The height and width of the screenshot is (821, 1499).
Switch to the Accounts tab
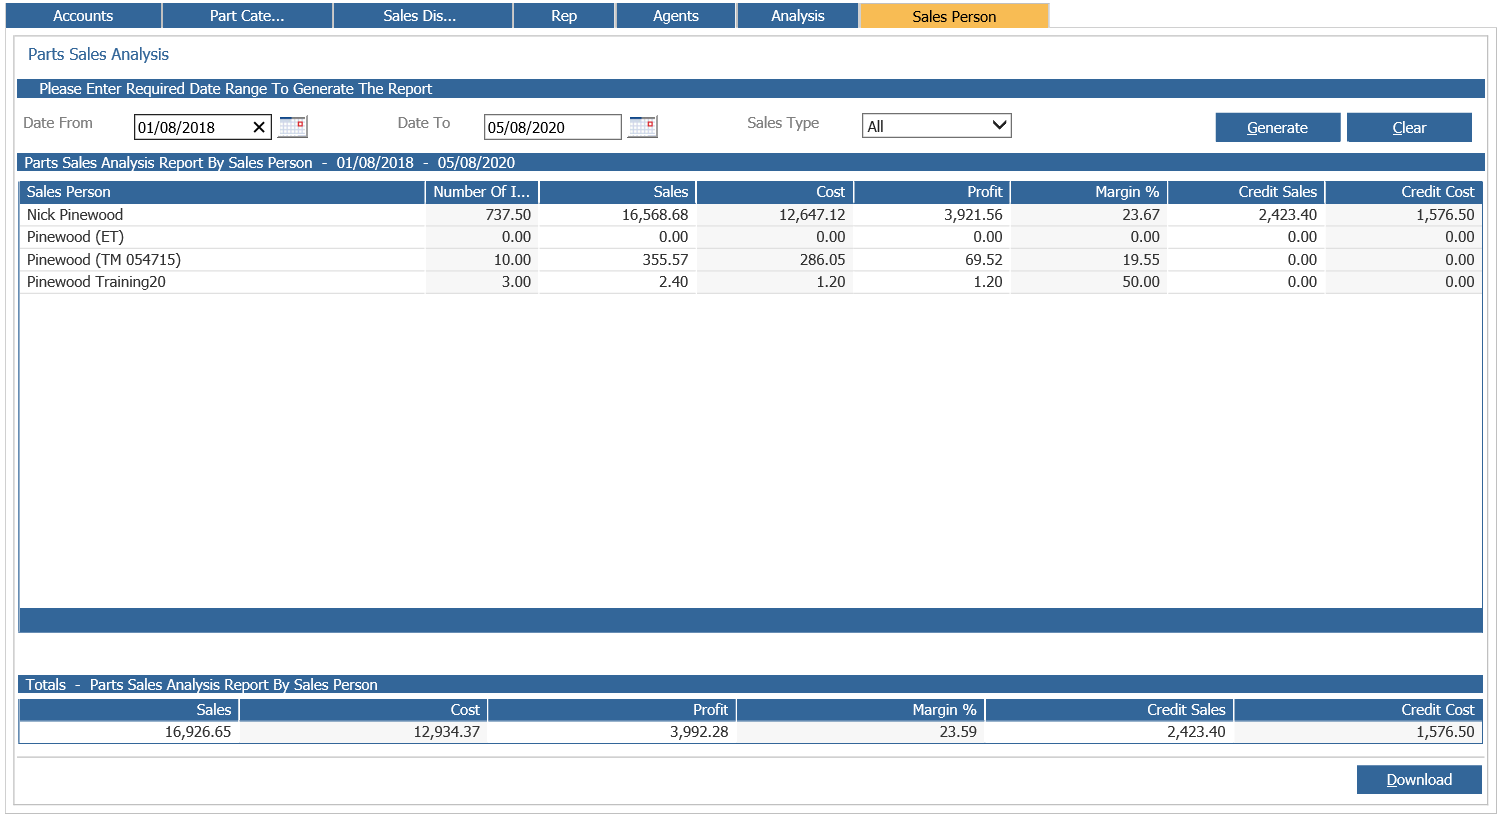(x=82, y=16)
